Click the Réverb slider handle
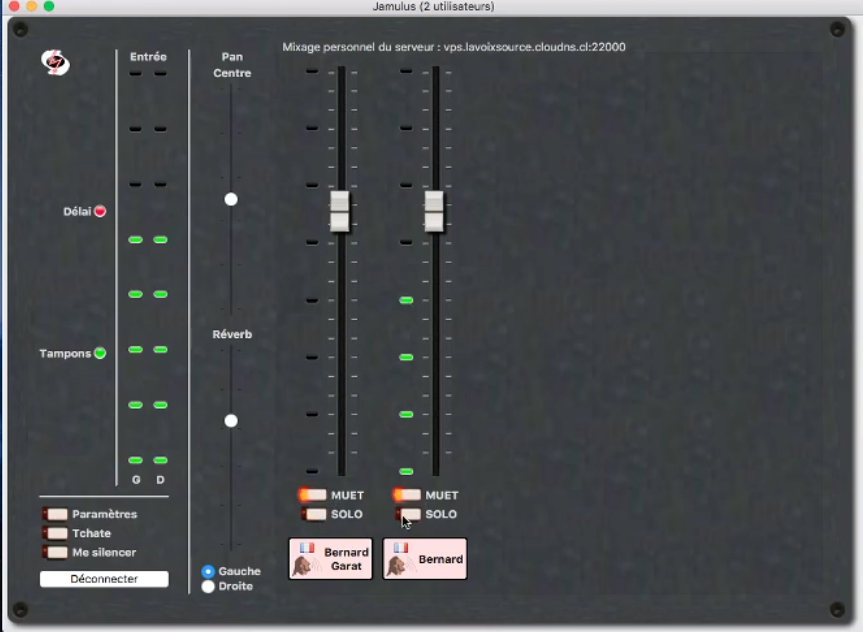Image resolution: width=863 pixels, height=632 pixels. click(231, 421)
